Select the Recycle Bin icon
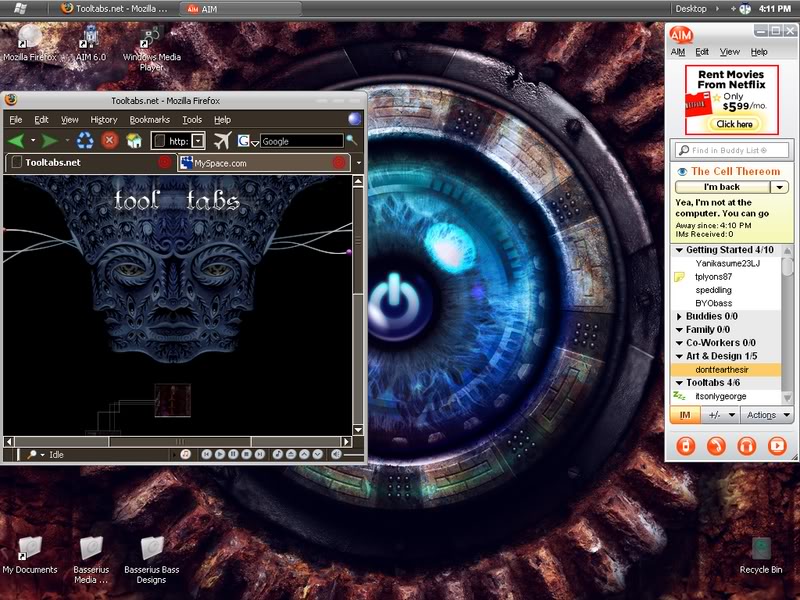This screenshot has height=600, width=800. click(x=761, y=555)
